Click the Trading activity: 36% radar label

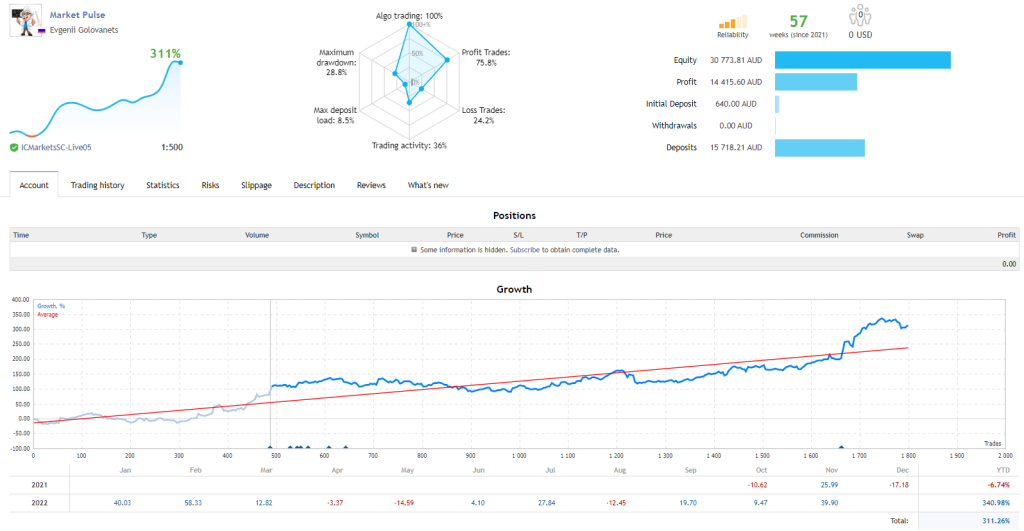pos(409,146)
